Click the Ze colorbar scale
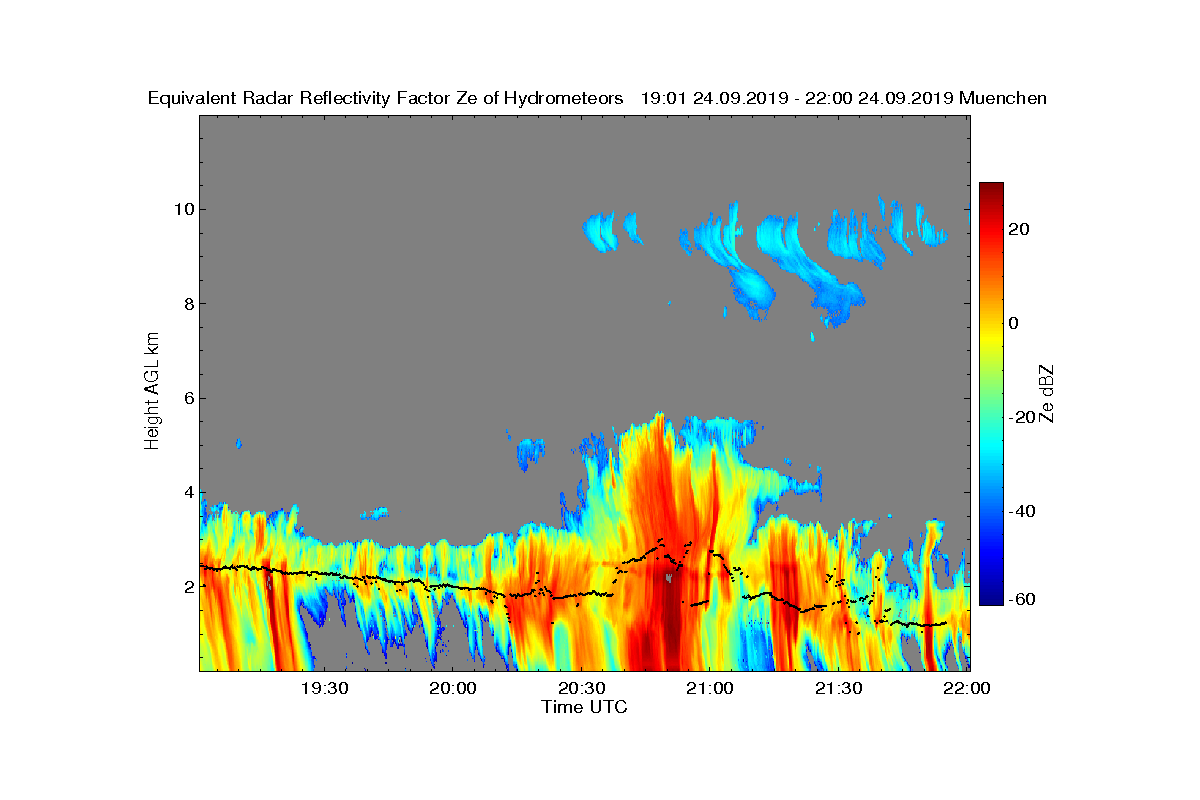 (x=991, y=393)
